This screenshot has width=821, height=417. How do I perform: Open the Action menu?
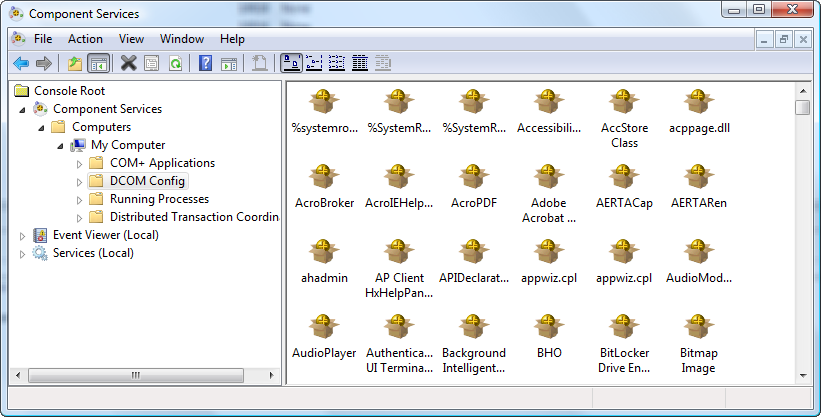click(x=85, y=39)
